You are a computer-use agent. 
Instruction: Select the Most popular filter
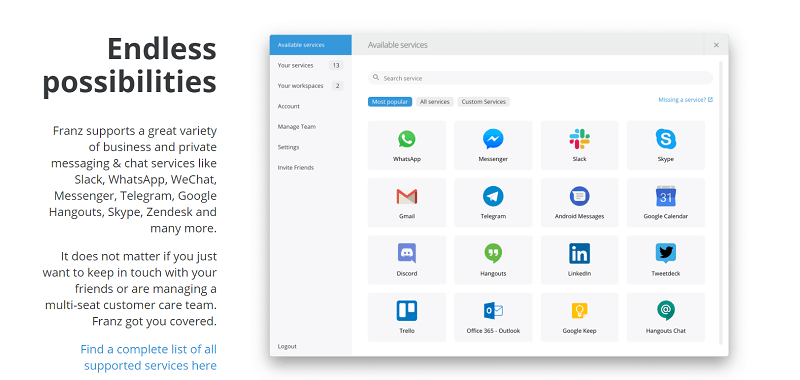[390, 102]
